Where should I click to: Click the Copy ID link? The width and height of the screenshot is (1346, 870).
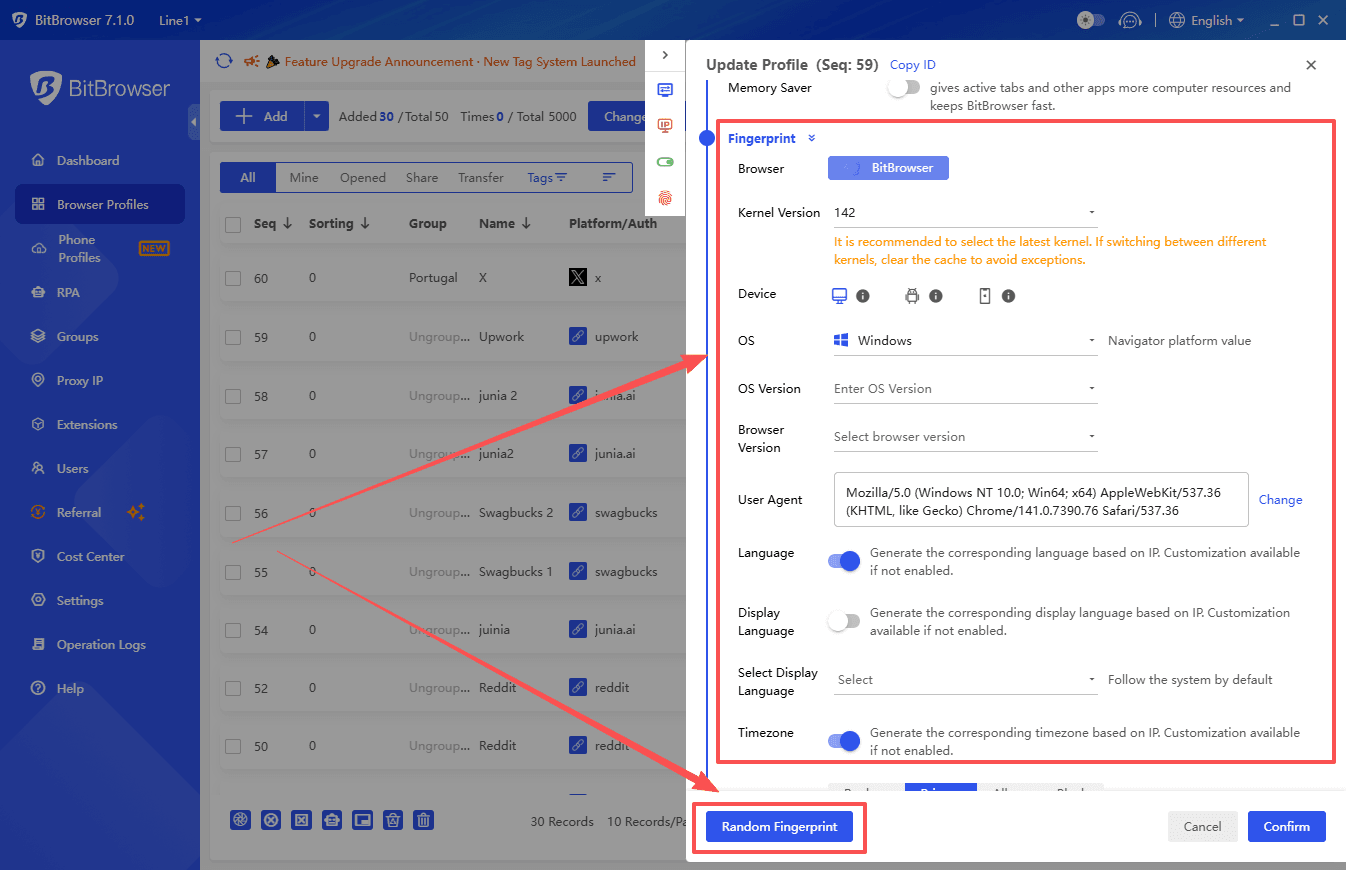912,65
